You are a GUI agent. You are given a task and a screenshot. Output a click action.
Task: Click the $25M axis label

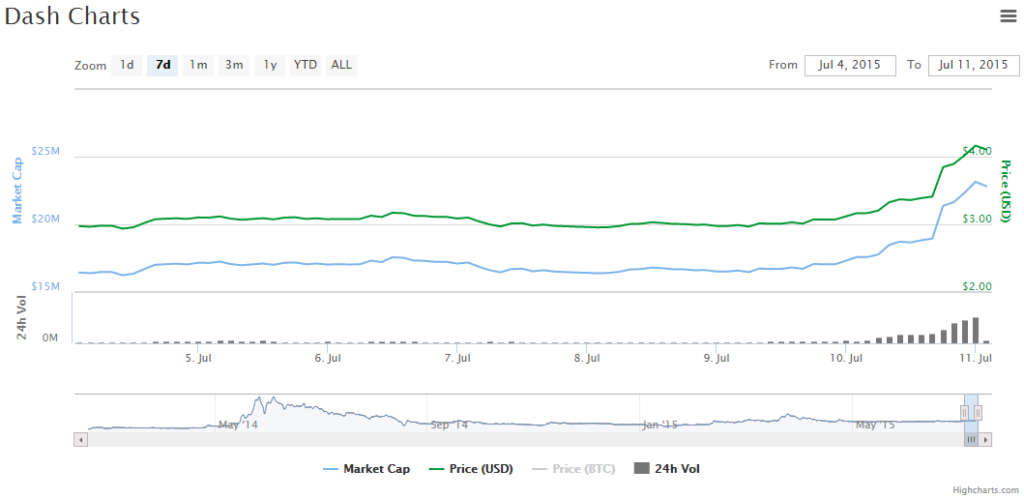pyautogui.click(x=46, y=152)
